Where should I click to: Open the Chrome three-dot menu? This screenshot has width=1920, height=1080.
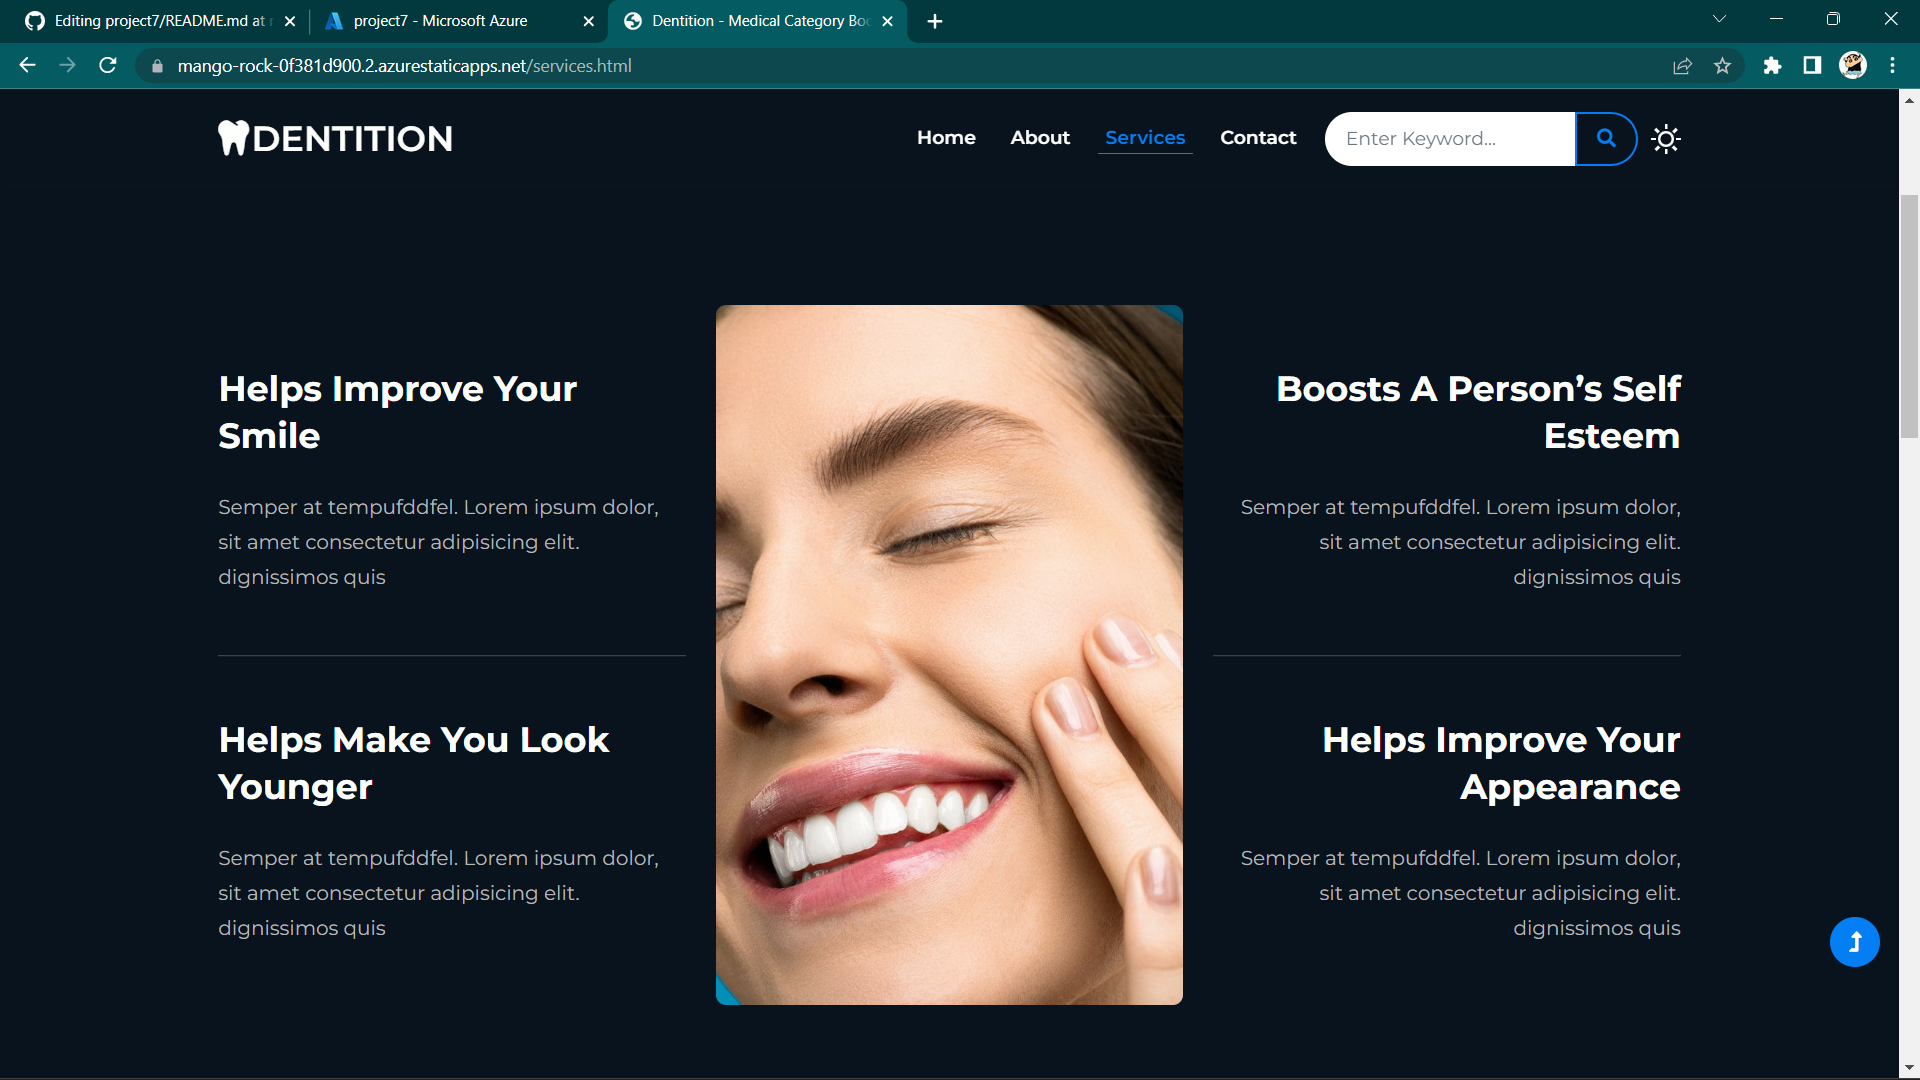(1892, 66)
